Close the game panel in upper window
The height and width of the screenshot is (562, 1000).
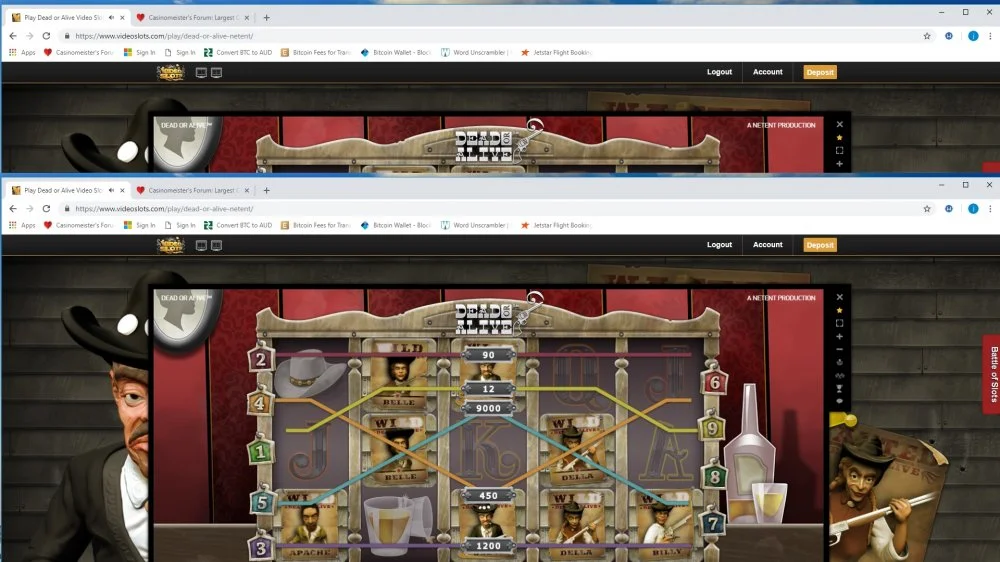[x=839, y=124]
